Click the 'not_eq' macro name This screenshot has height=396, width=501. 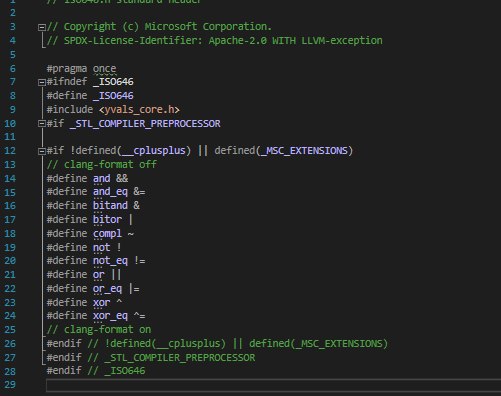pyautogui.click(x=110, y=261)
